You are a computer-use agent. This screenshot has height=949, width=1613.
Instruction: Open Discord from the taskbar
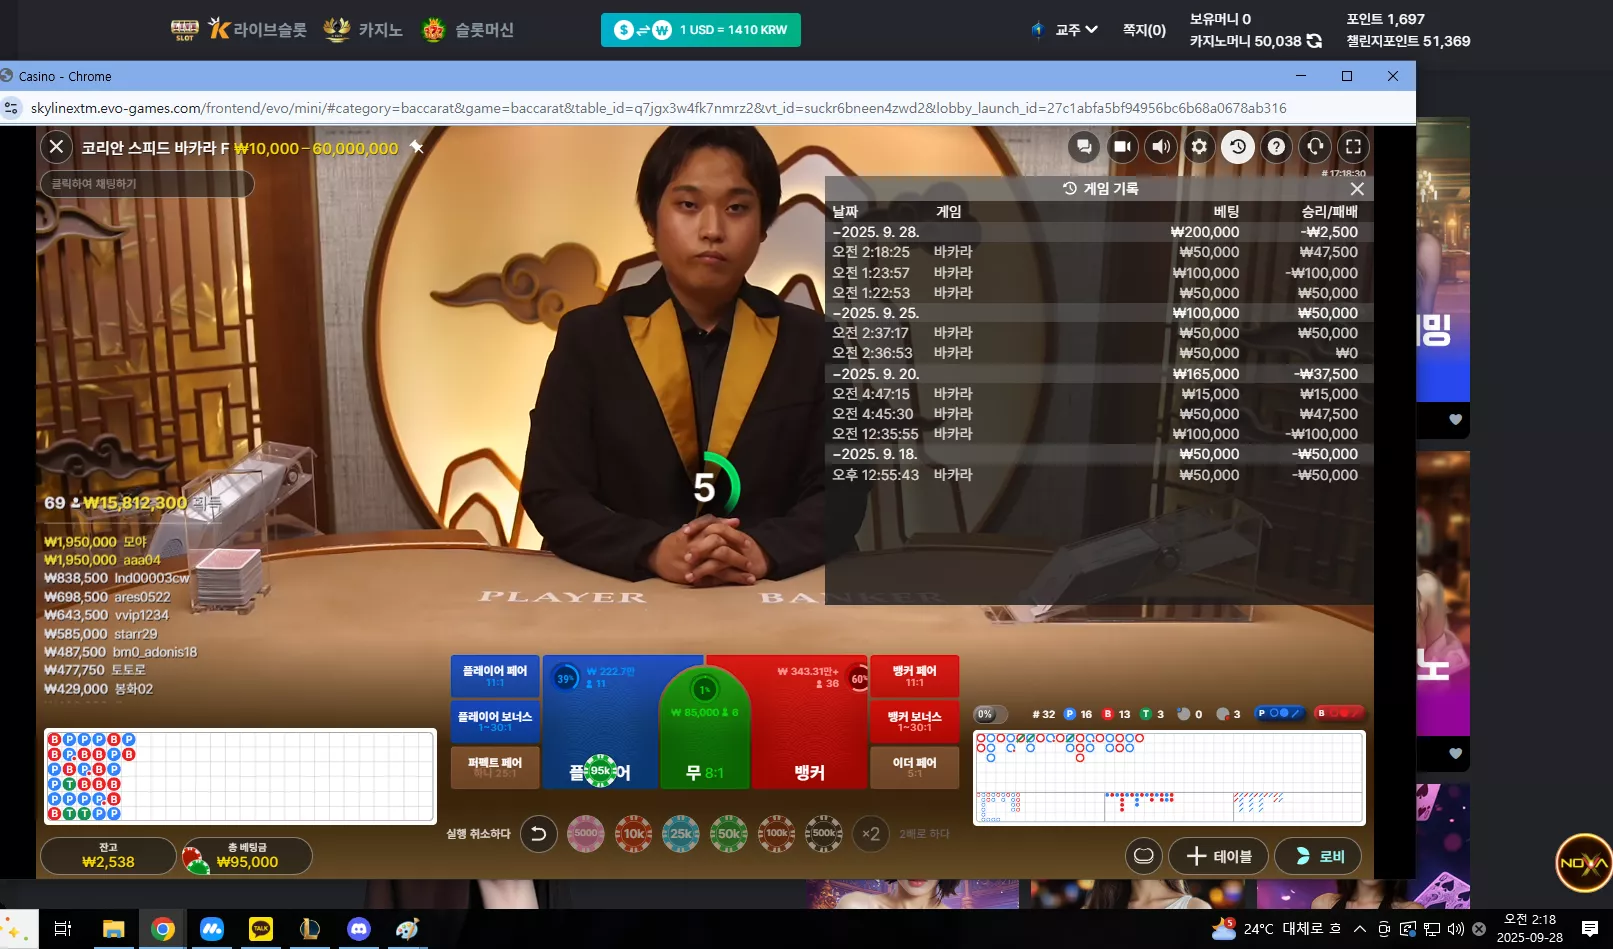click(358, 929)
